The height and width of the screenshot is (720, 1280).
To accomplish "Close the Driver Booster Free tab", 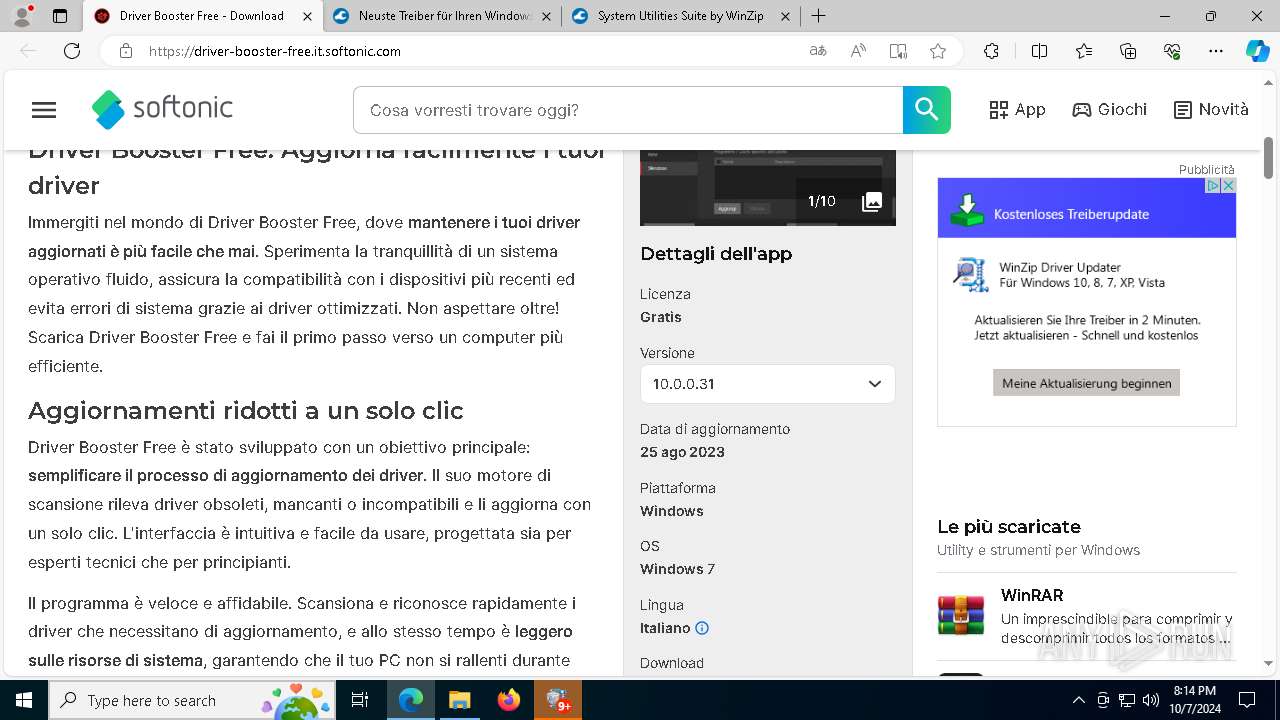I will 307,16.
